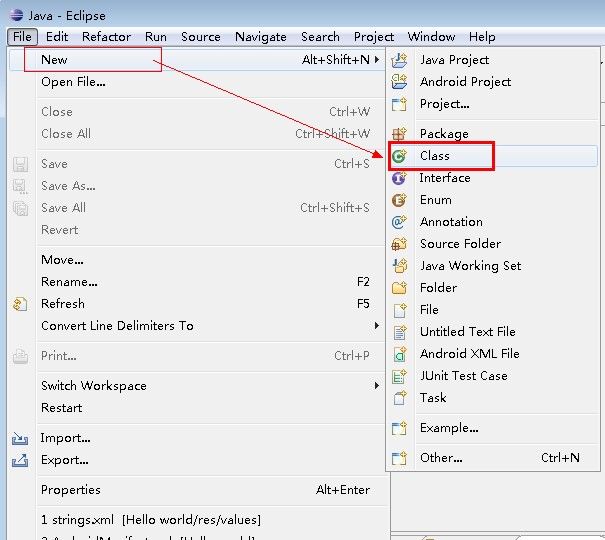The height and width of the screenshot is (540, 605).
Task: Open the Search menu
Action: (320, 37)
